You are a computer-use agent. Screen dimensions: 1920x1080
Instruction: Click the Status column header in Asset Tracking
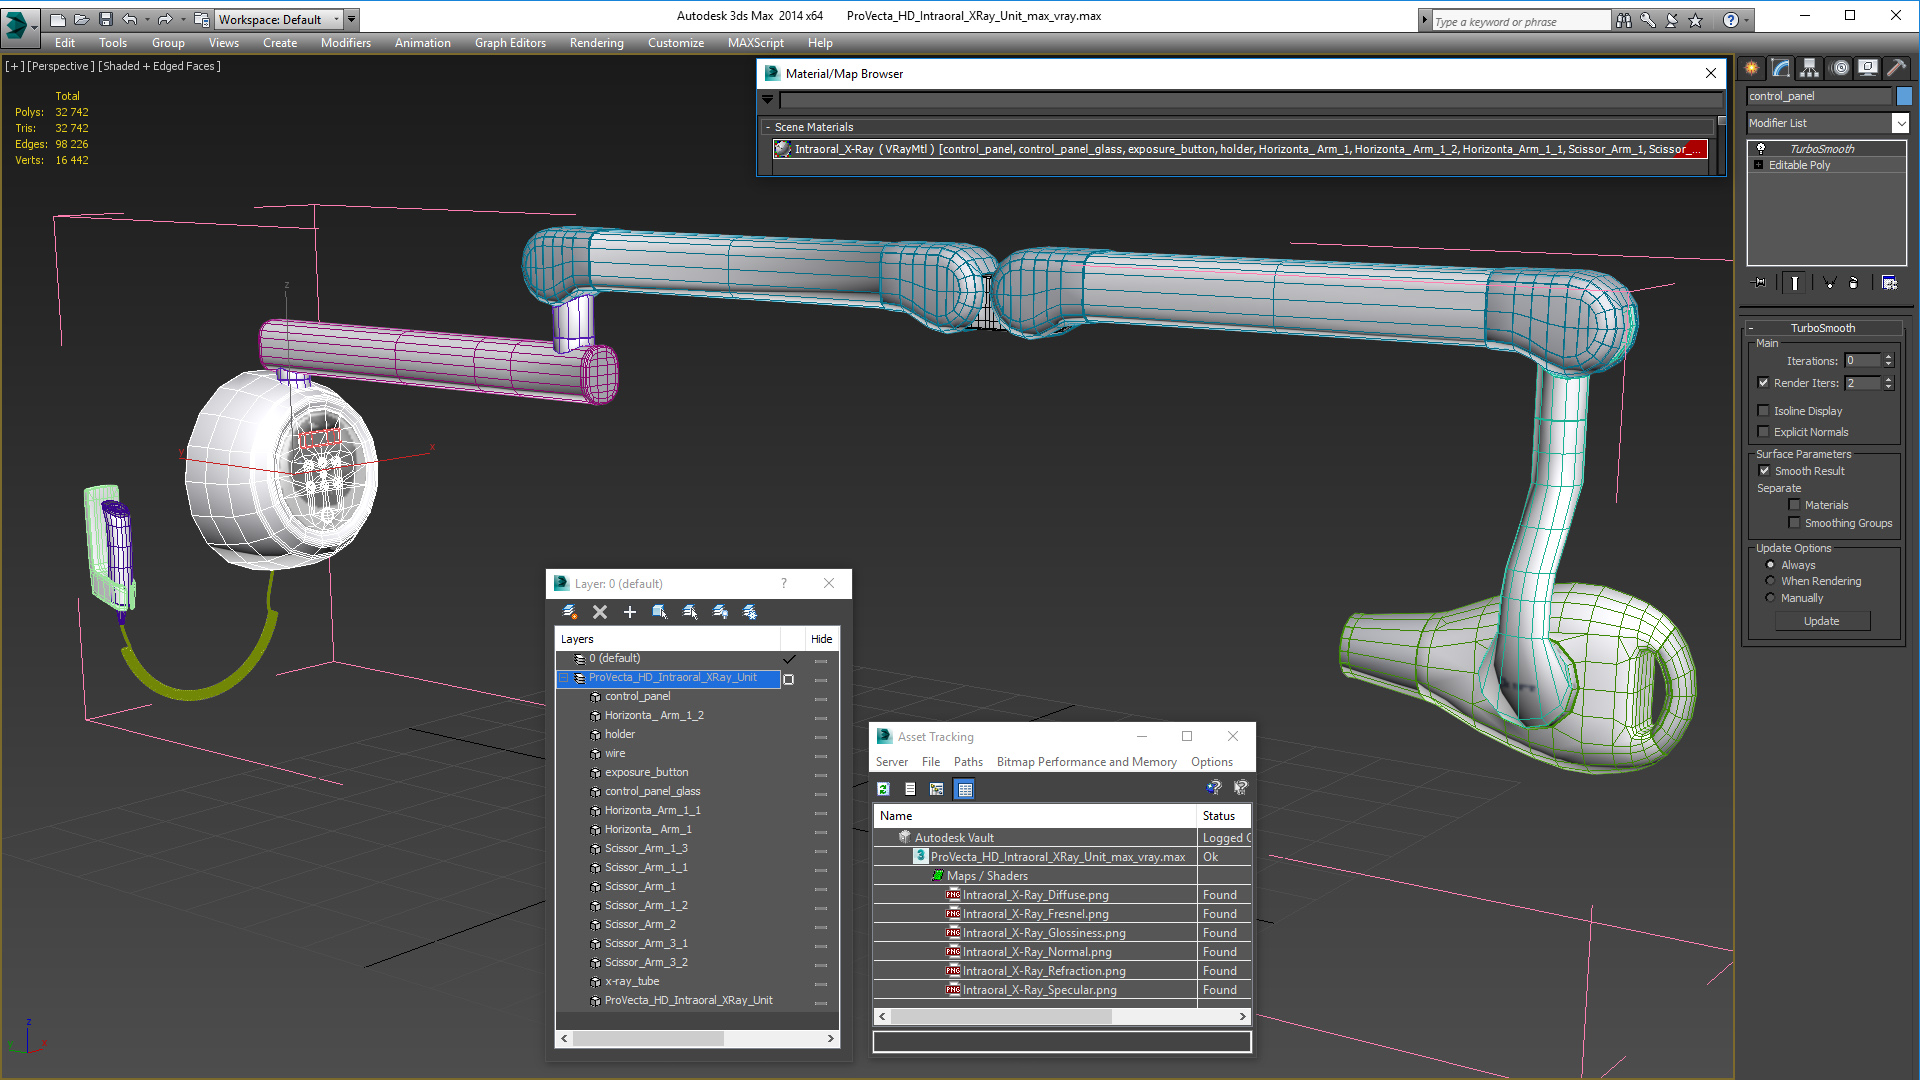pyautogui.click(x=1224, y=816)
